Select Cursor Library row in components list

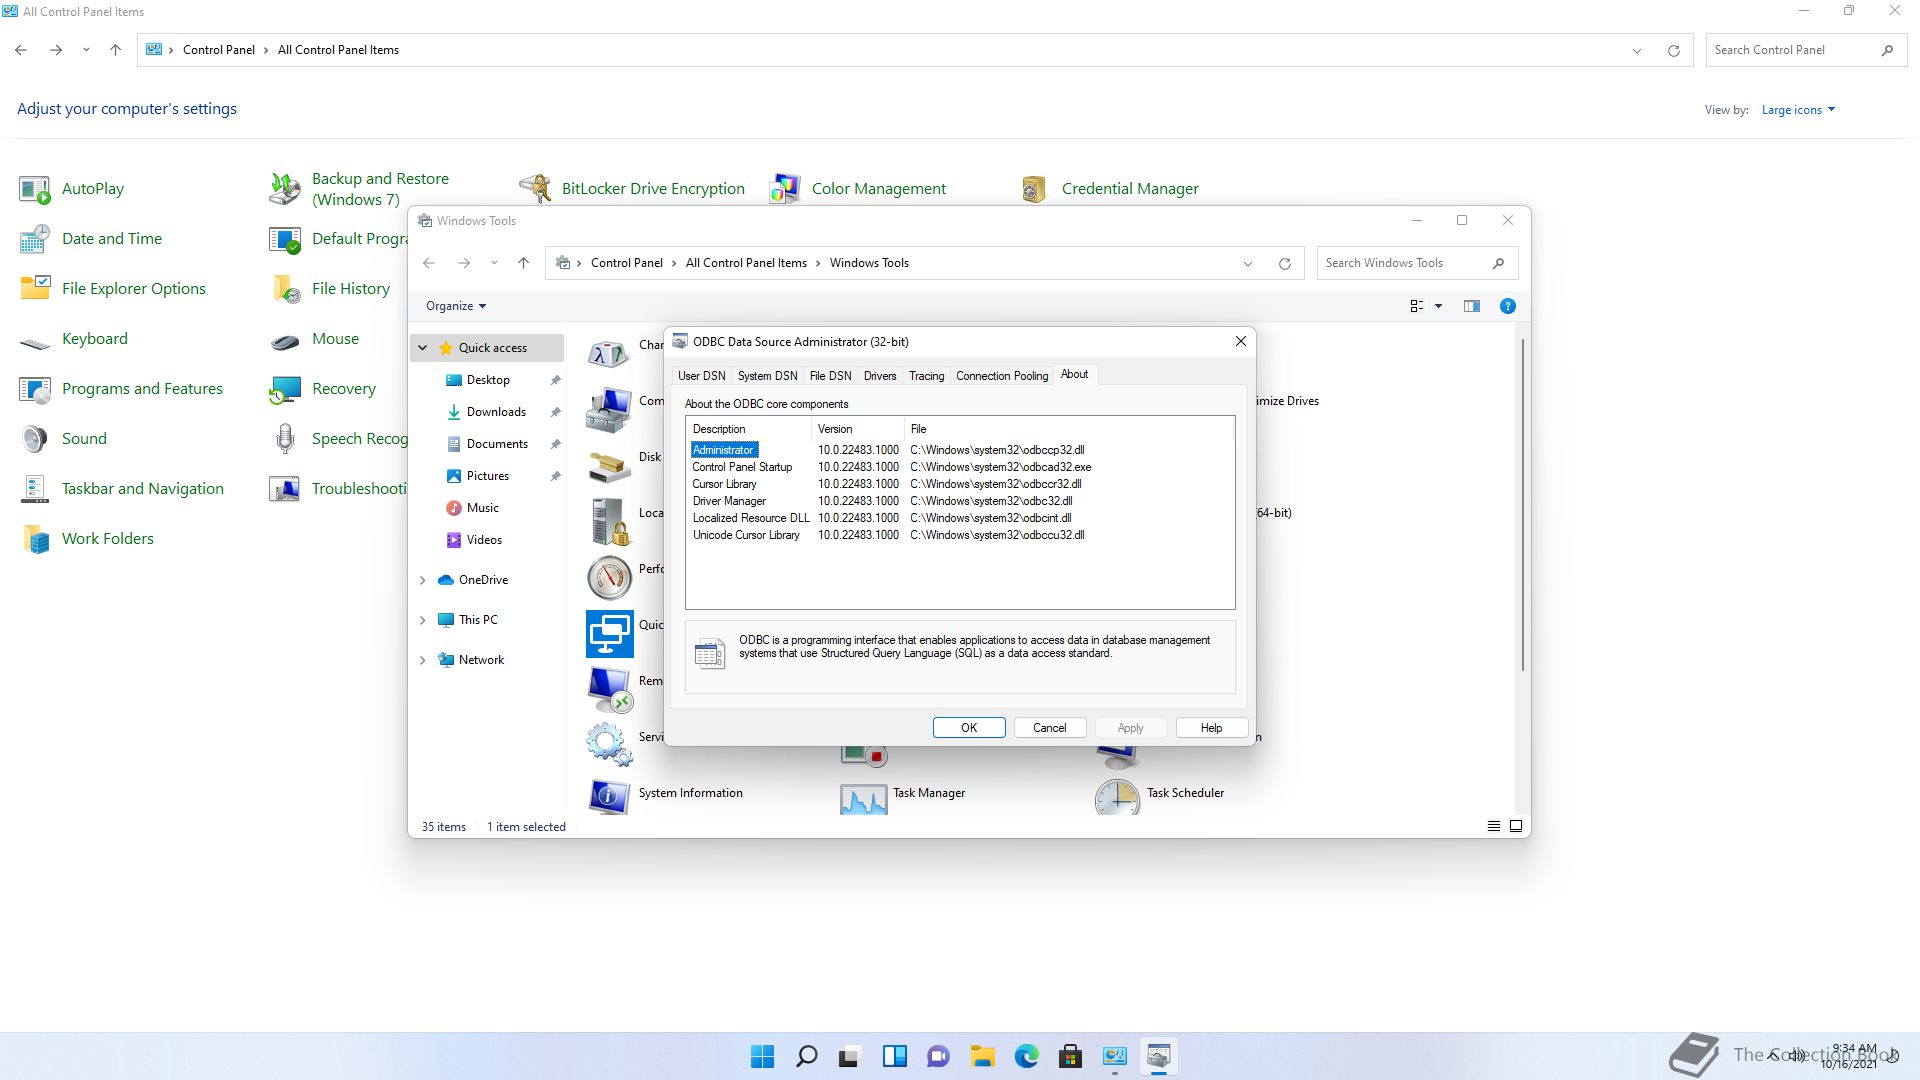coord(960,484)
